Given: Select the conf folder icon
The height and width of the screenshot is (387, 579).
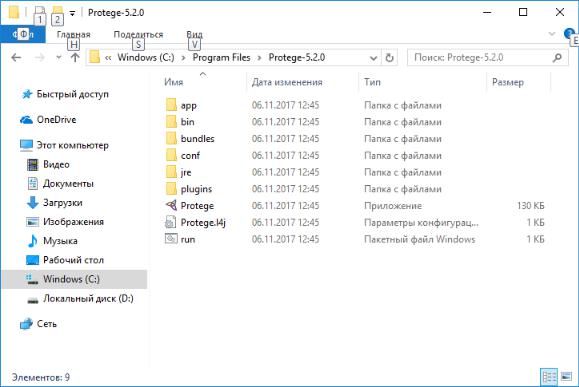Looking at the screenshot, I should 171,155.
